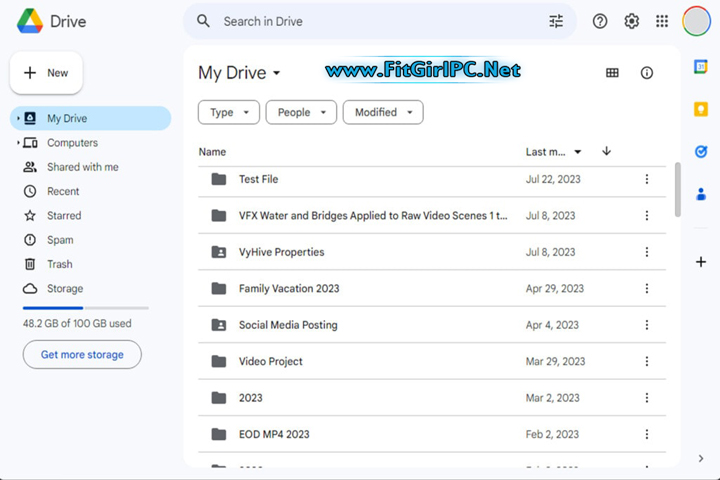Open the Settings gear icon
Screen dimensions: 720x480
[x=631, y=21]
